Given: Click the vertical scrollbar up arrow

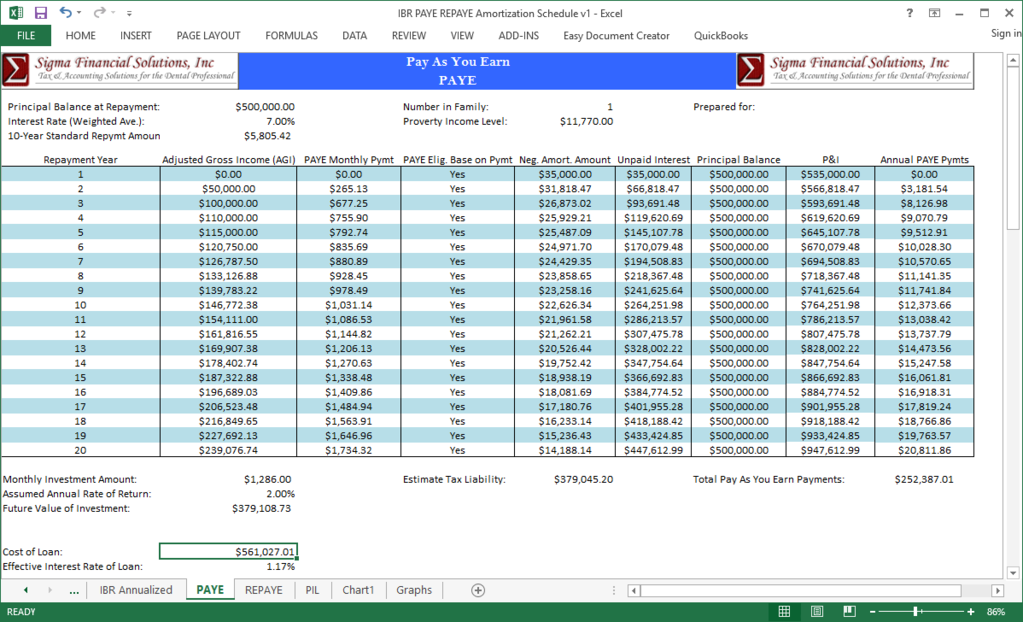Looking at the screenshot, I should point(1013,61).
